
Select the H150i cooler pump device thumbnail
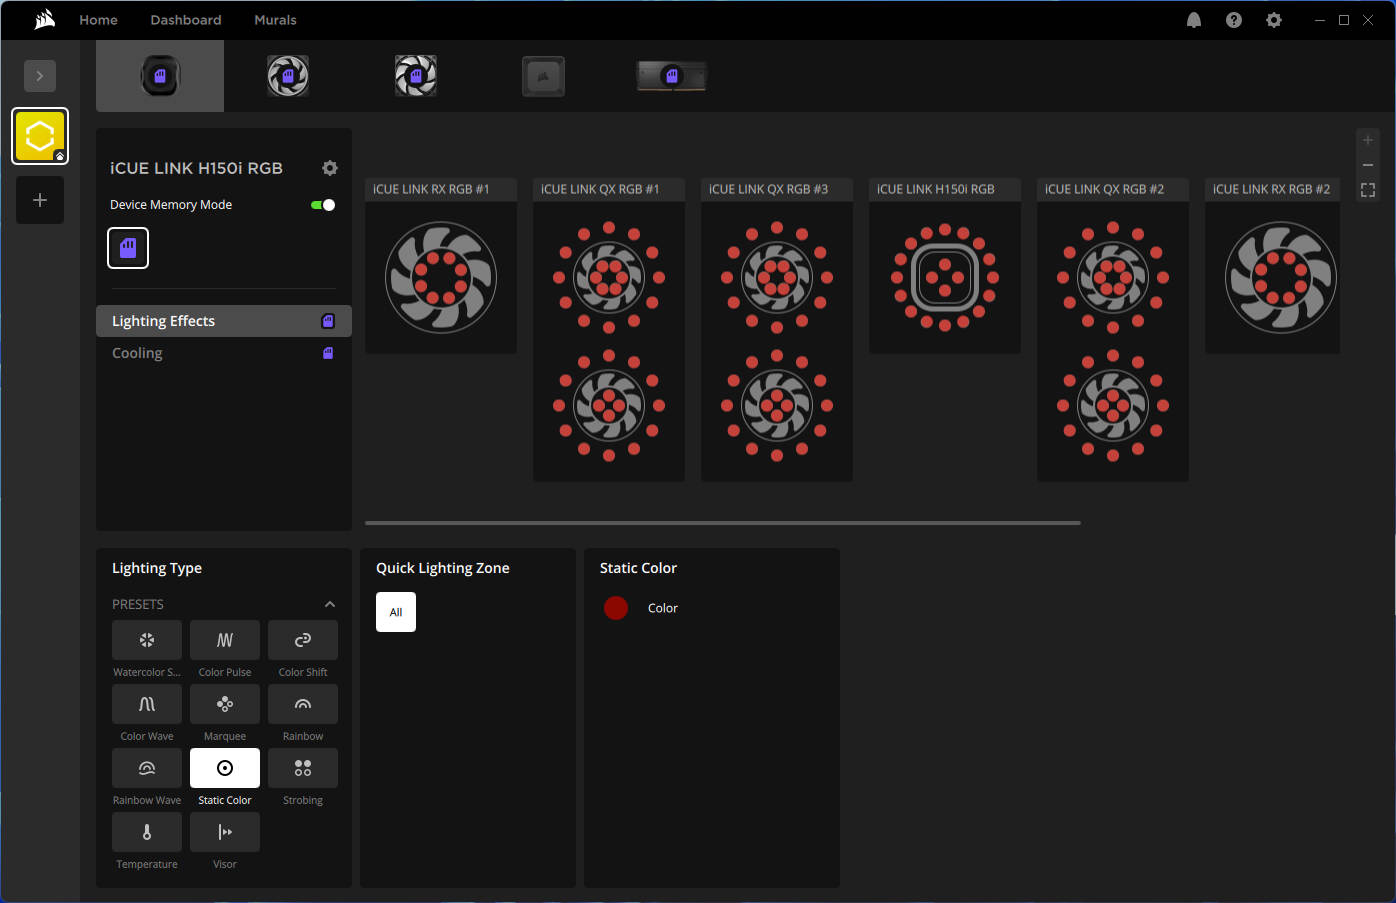(160, 76)
